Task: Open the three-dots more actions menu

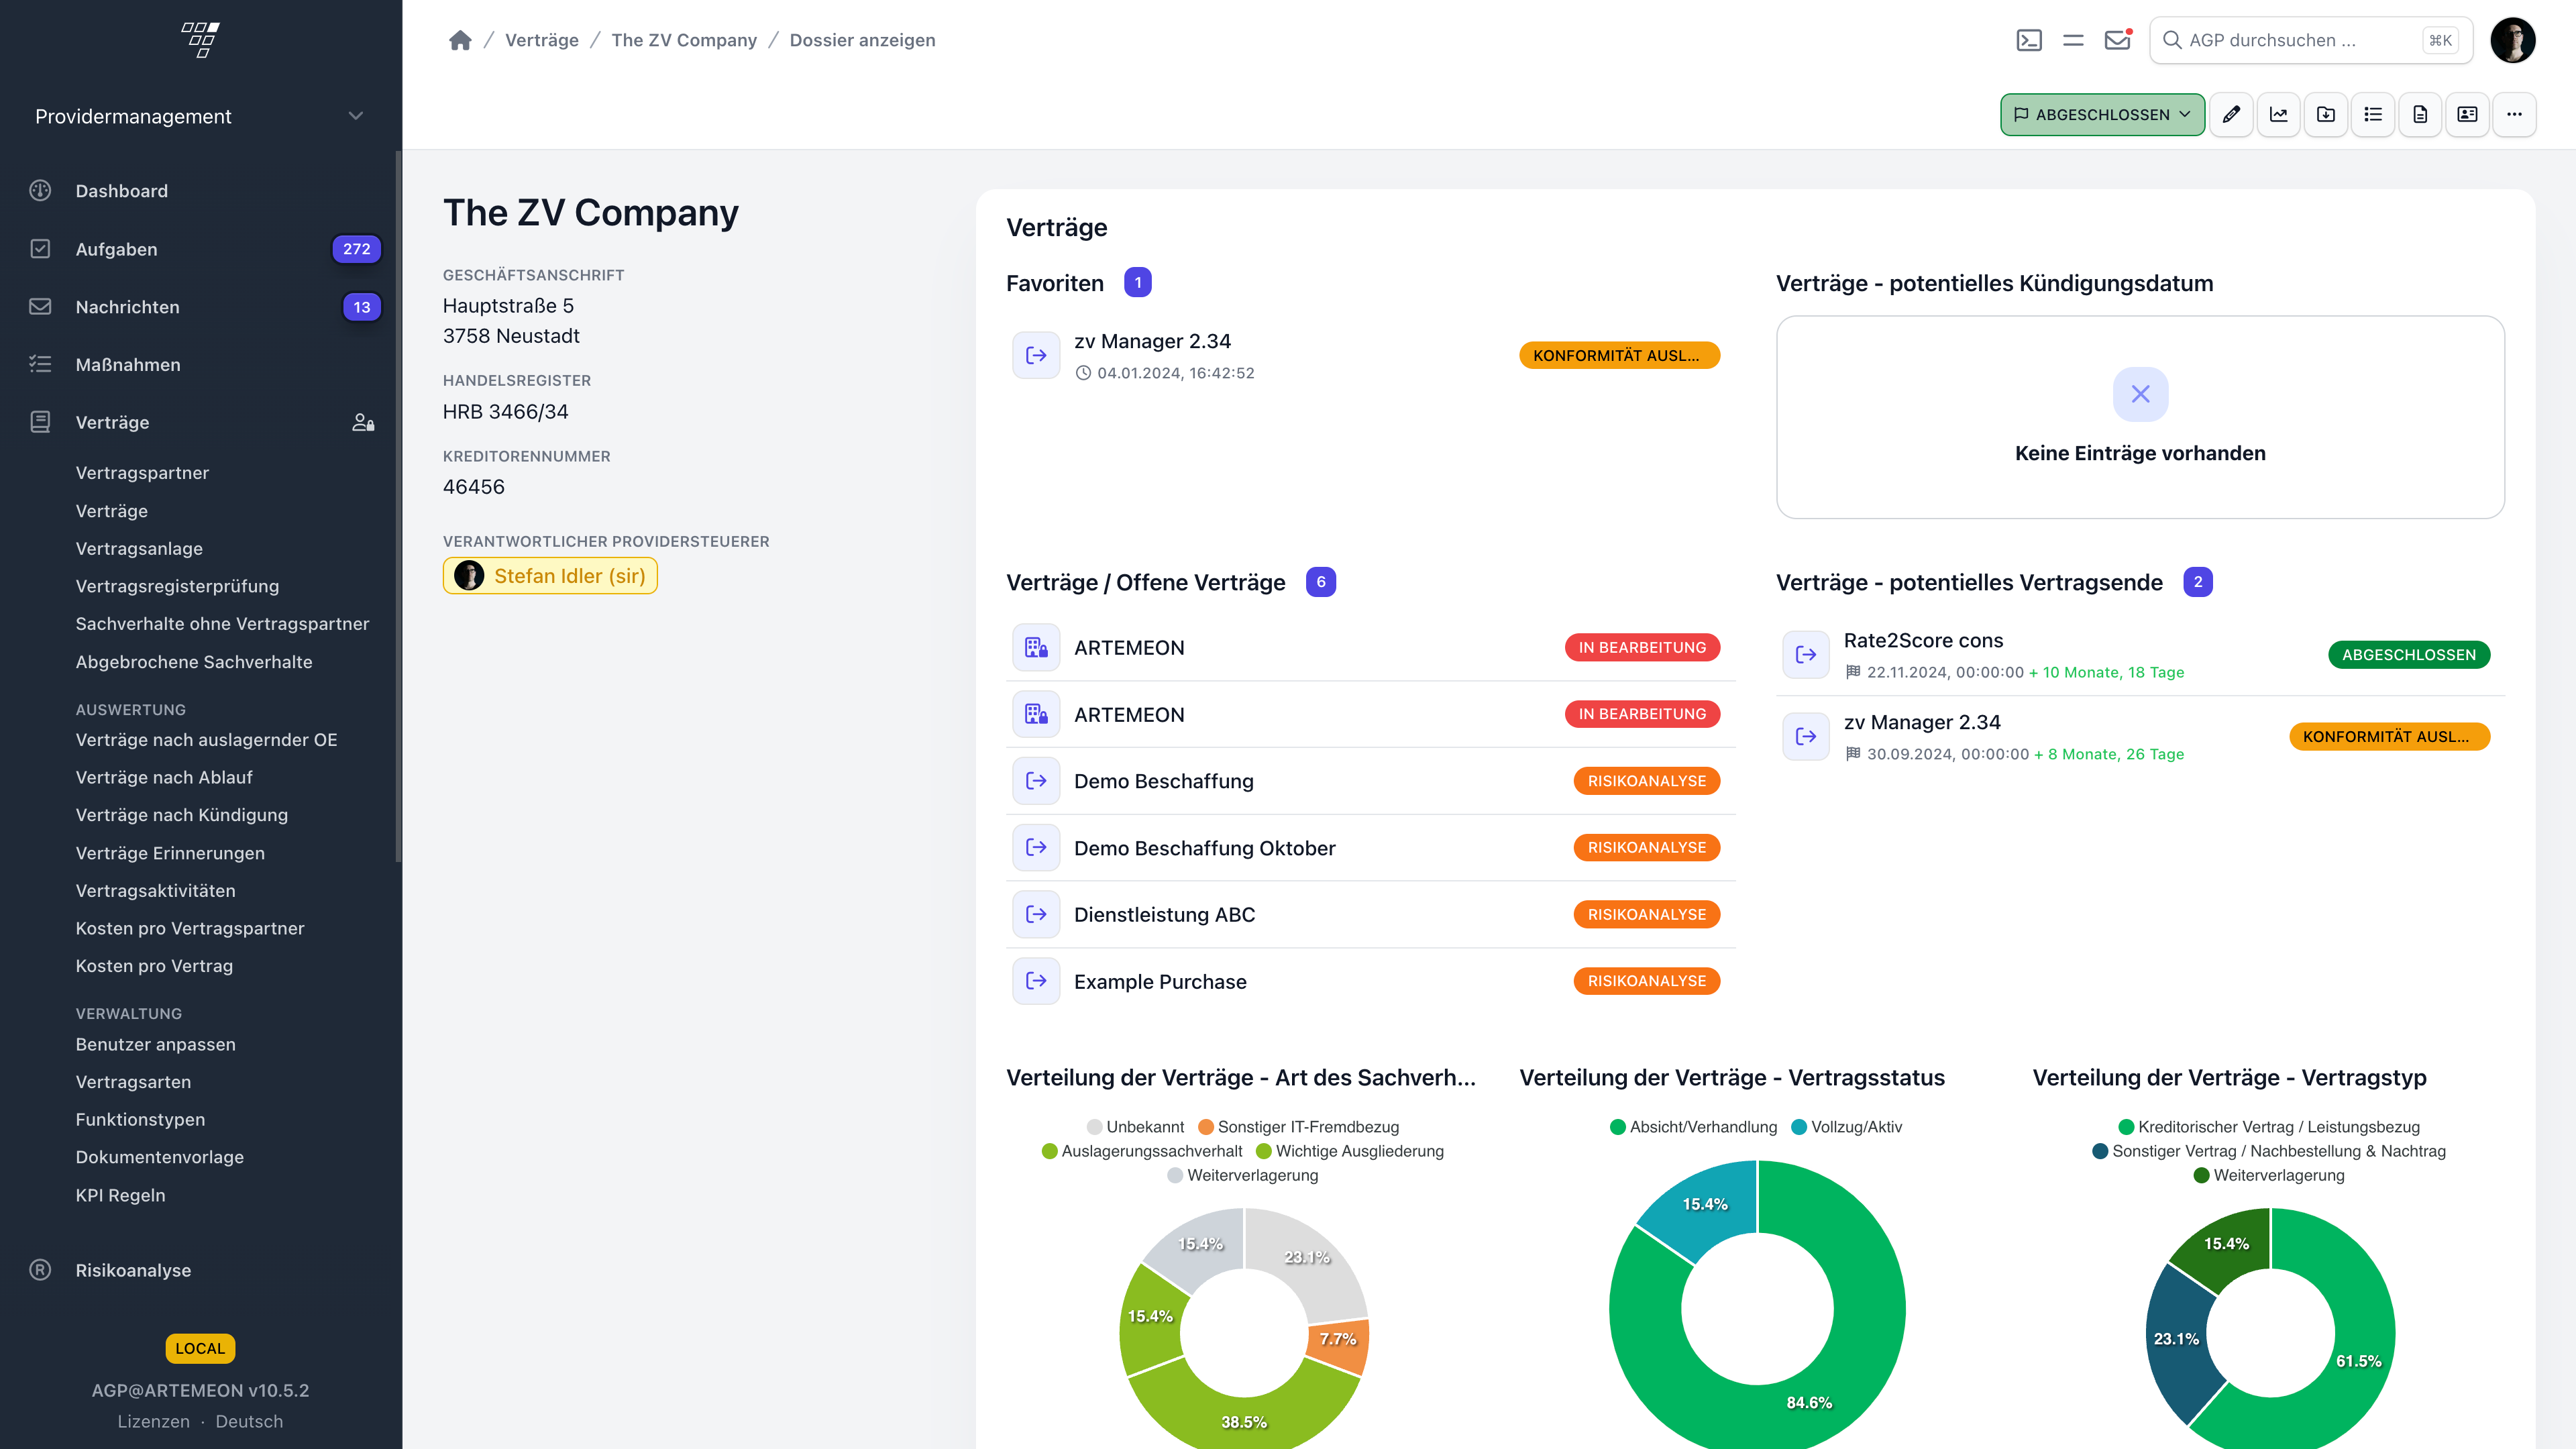Action: pos(2514,114)
